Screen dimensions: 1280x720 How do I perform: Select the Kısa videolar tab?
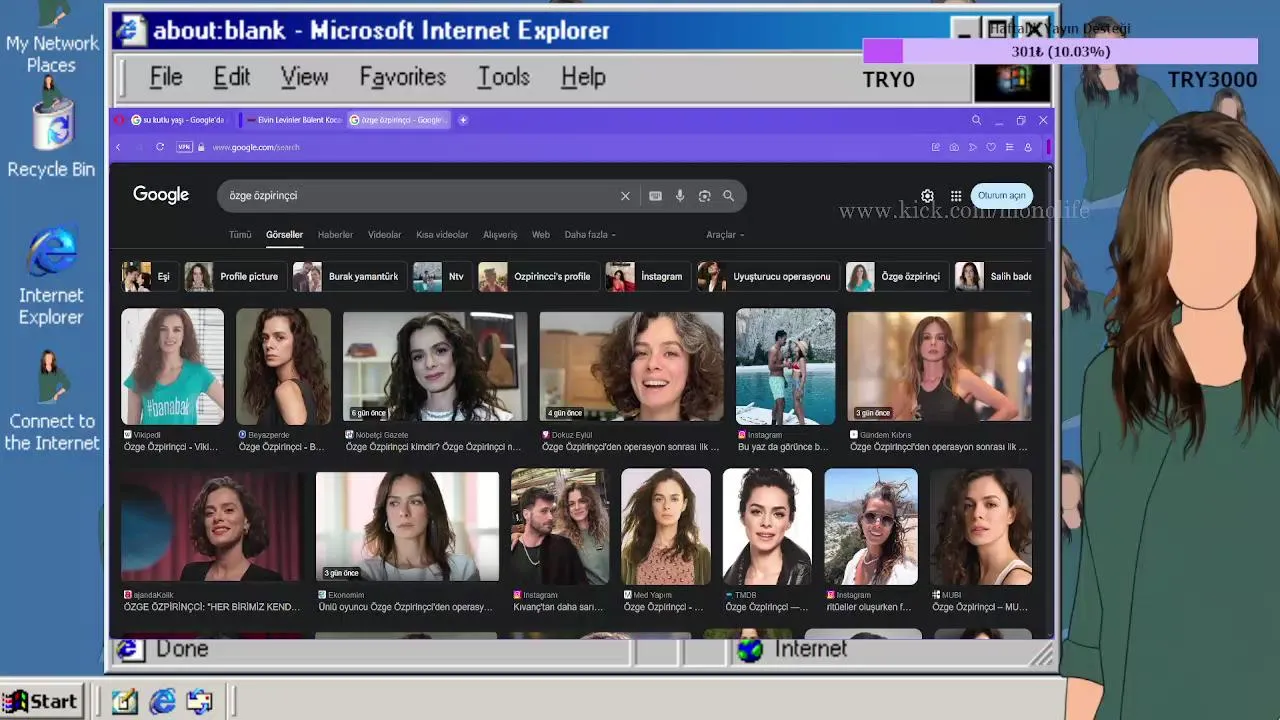[442, 235]
